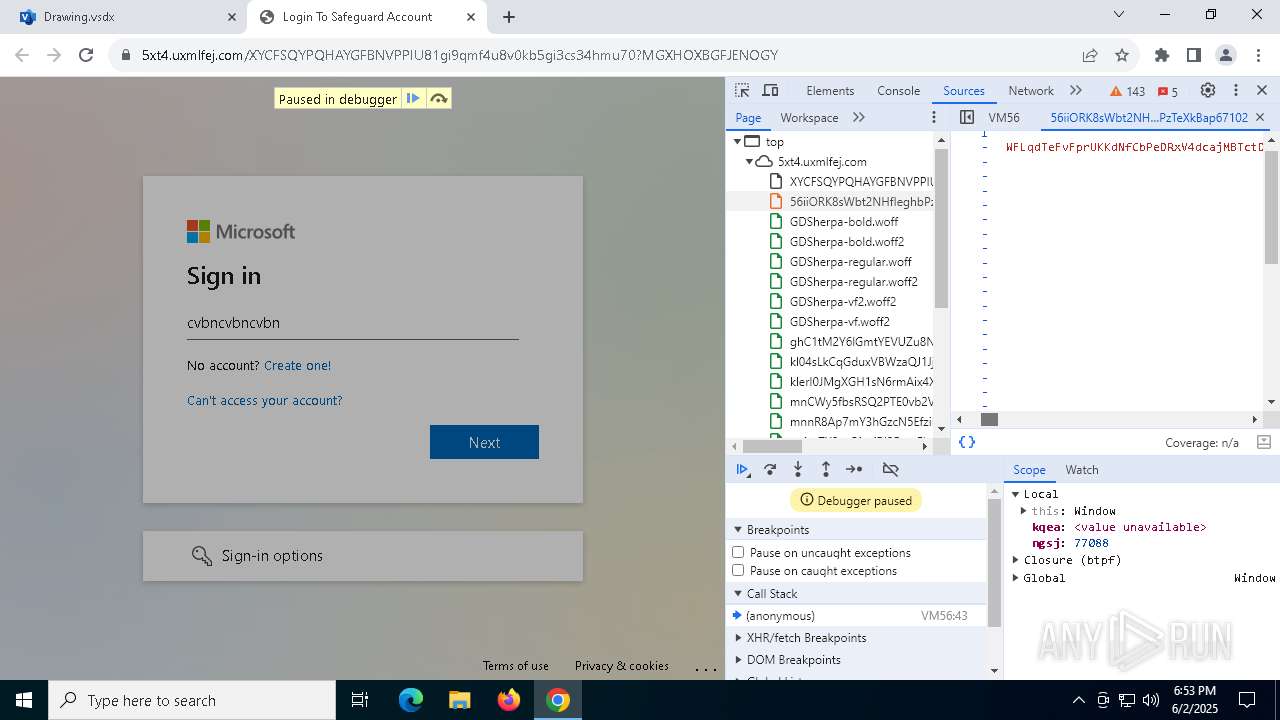This screenshot has width=1280, height=720.
Task: Step out of current function
Action: point(826,469)
